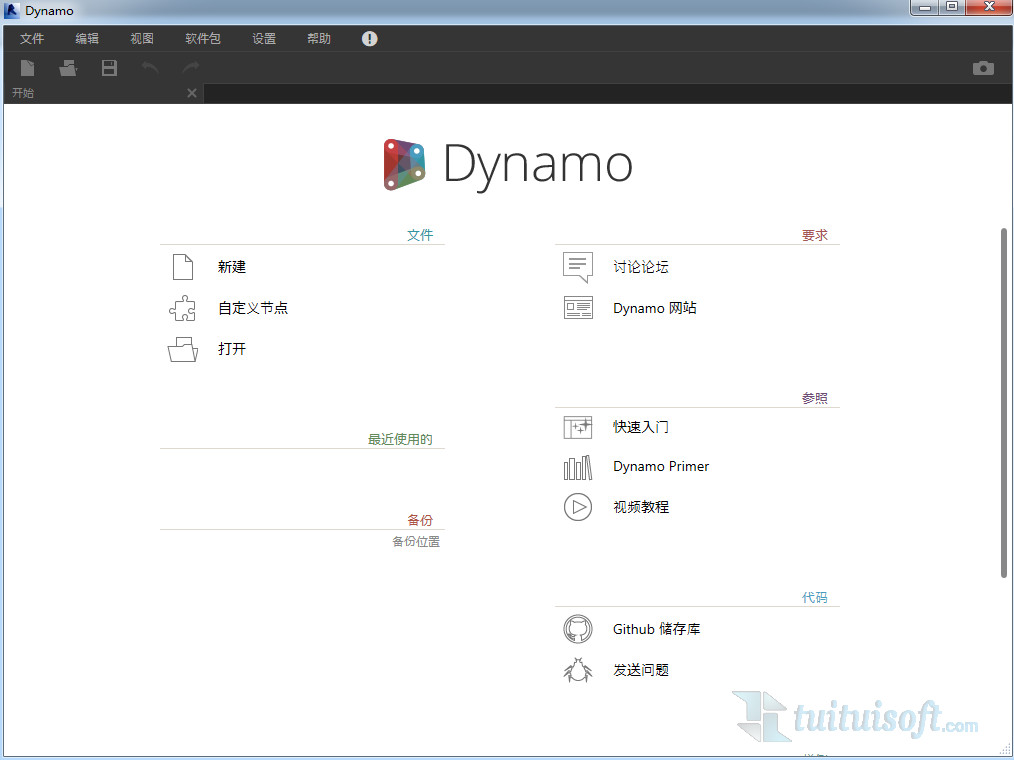Click the video tutorial play icon
The image size is (1014, 760).
[578, 507]
